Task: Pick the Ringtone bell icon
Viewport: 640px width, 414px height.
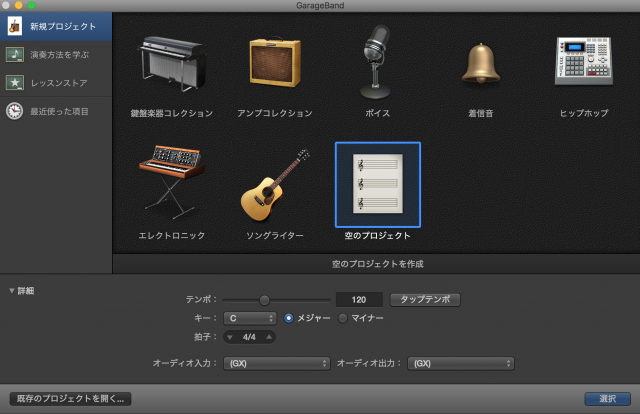Action: 481,63
